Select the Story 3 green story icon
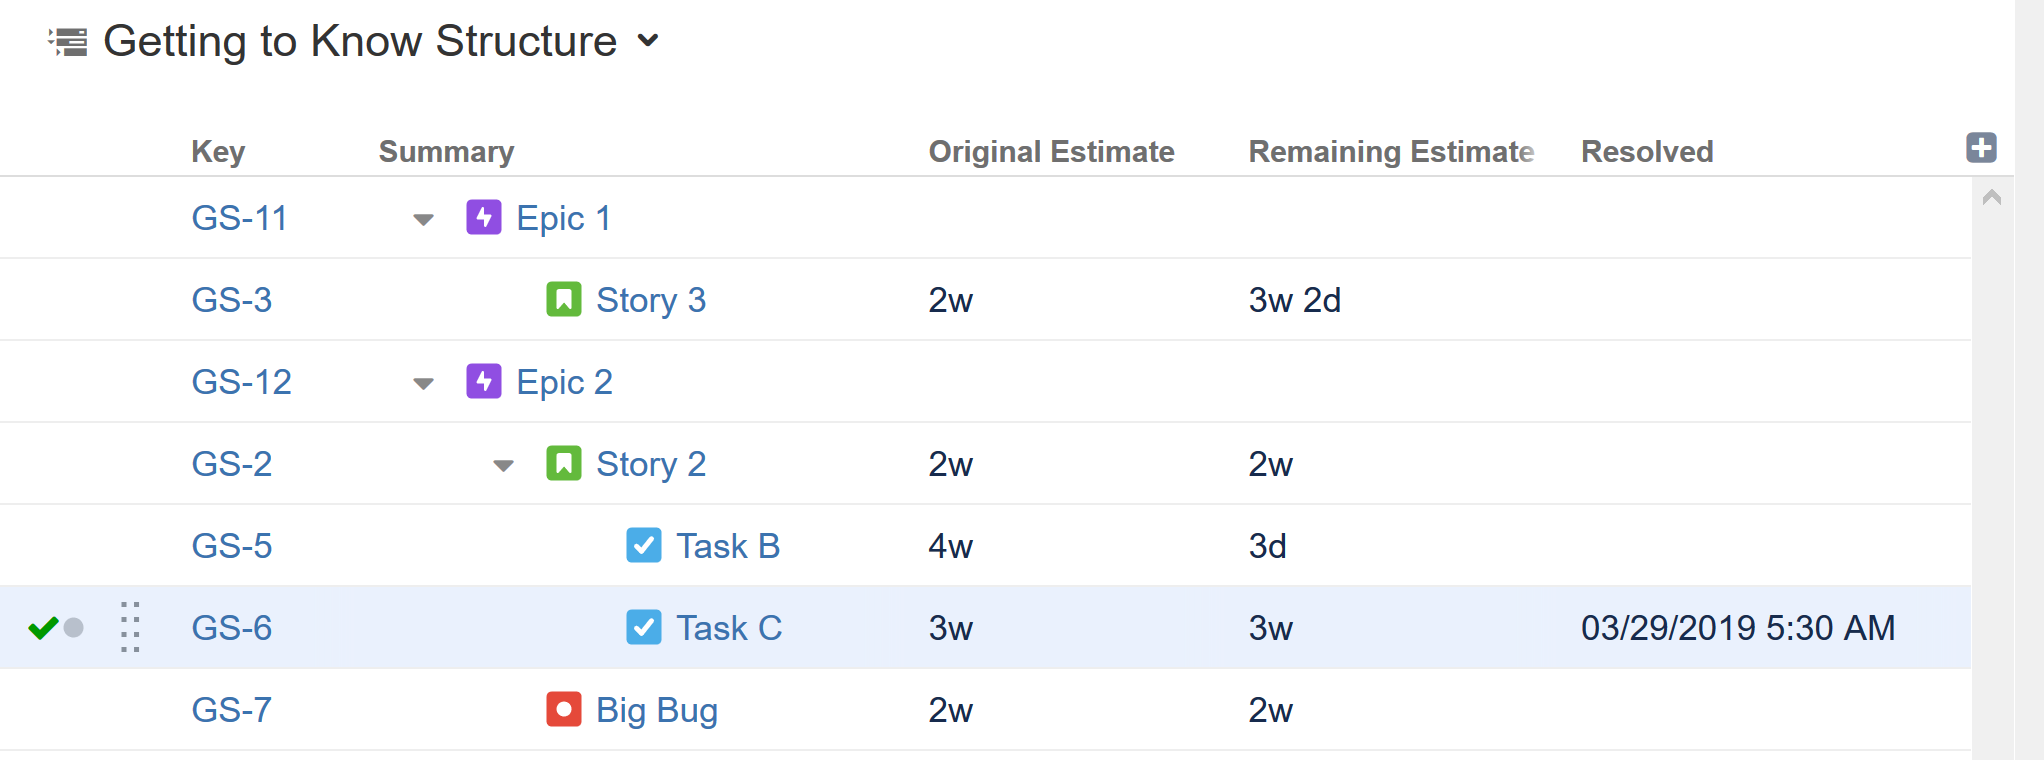The height and width of the screenshot is (760, 2044). [564, 299]
